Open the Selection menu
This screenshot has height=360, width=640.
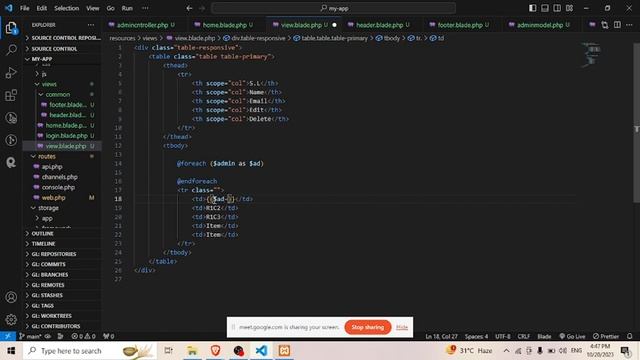click(x=67, y=8)
